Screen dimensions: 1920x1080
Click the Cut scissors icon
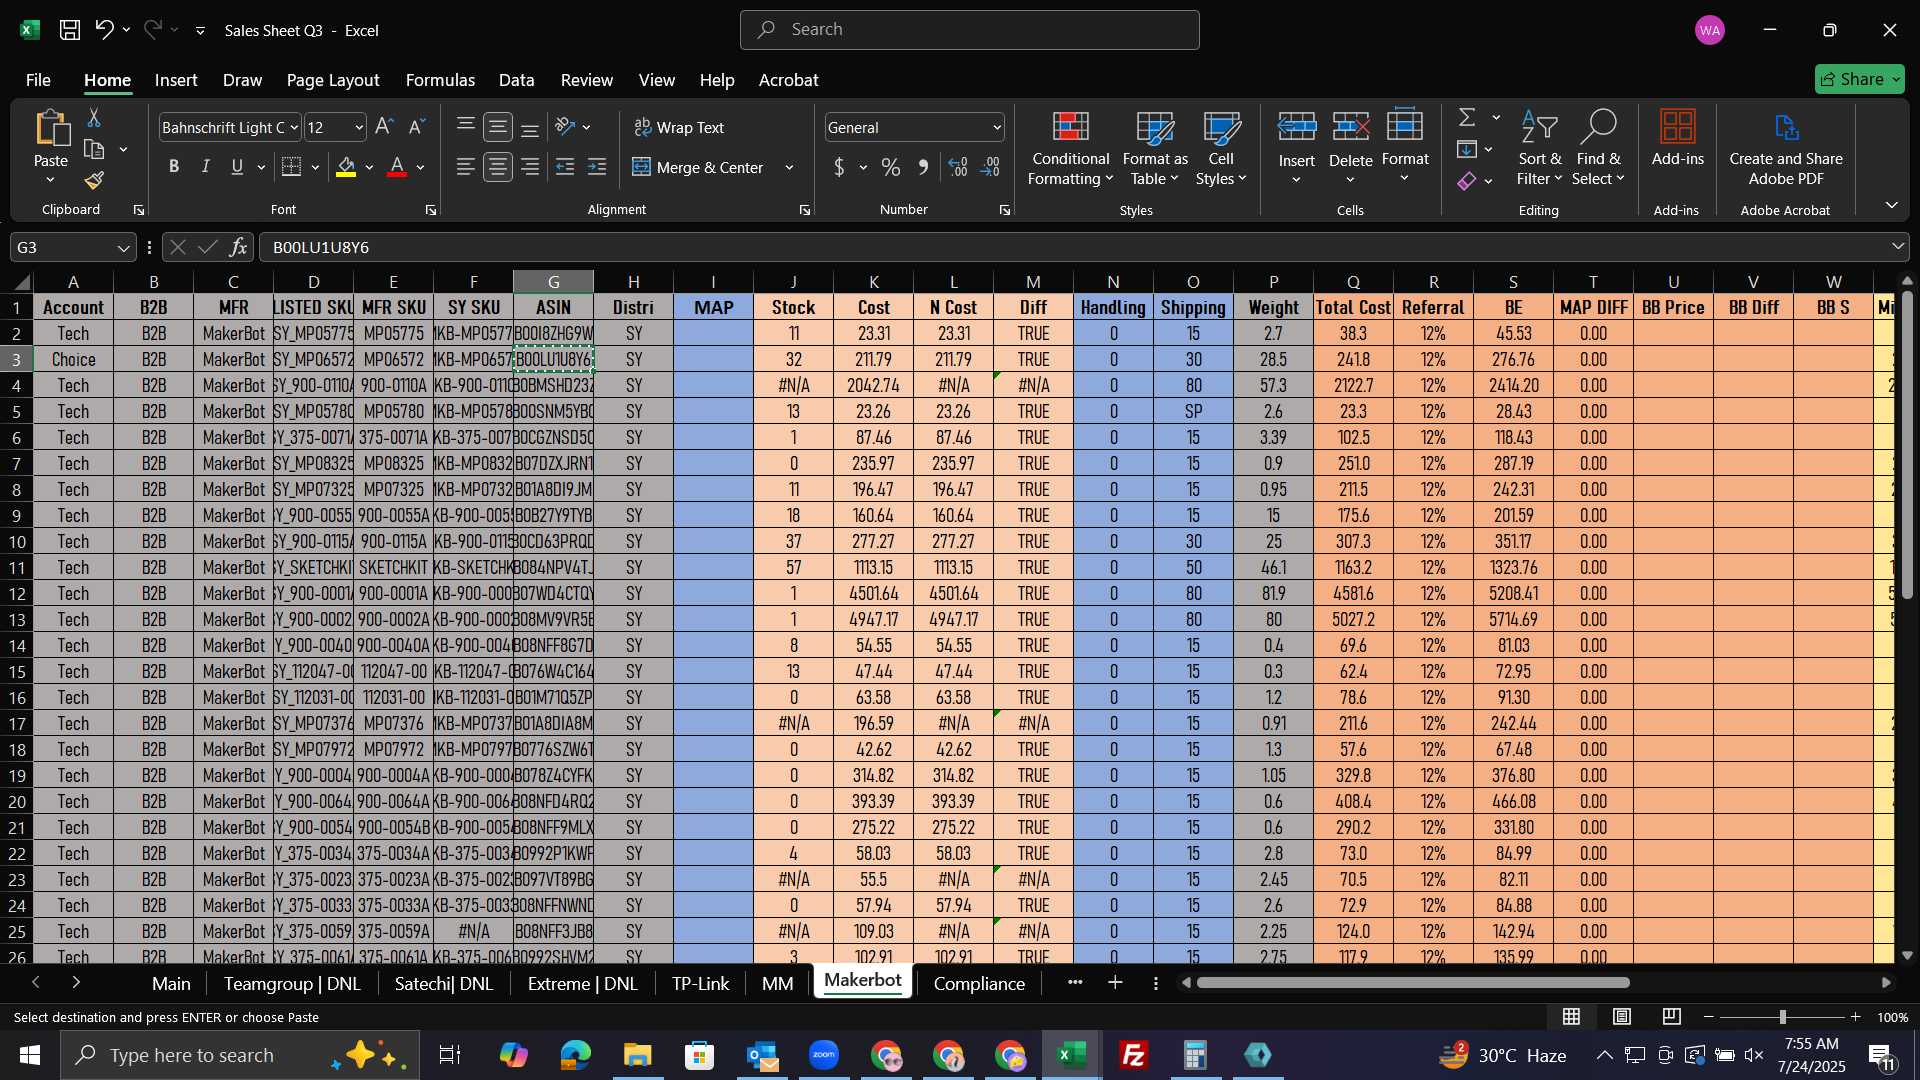94,118
